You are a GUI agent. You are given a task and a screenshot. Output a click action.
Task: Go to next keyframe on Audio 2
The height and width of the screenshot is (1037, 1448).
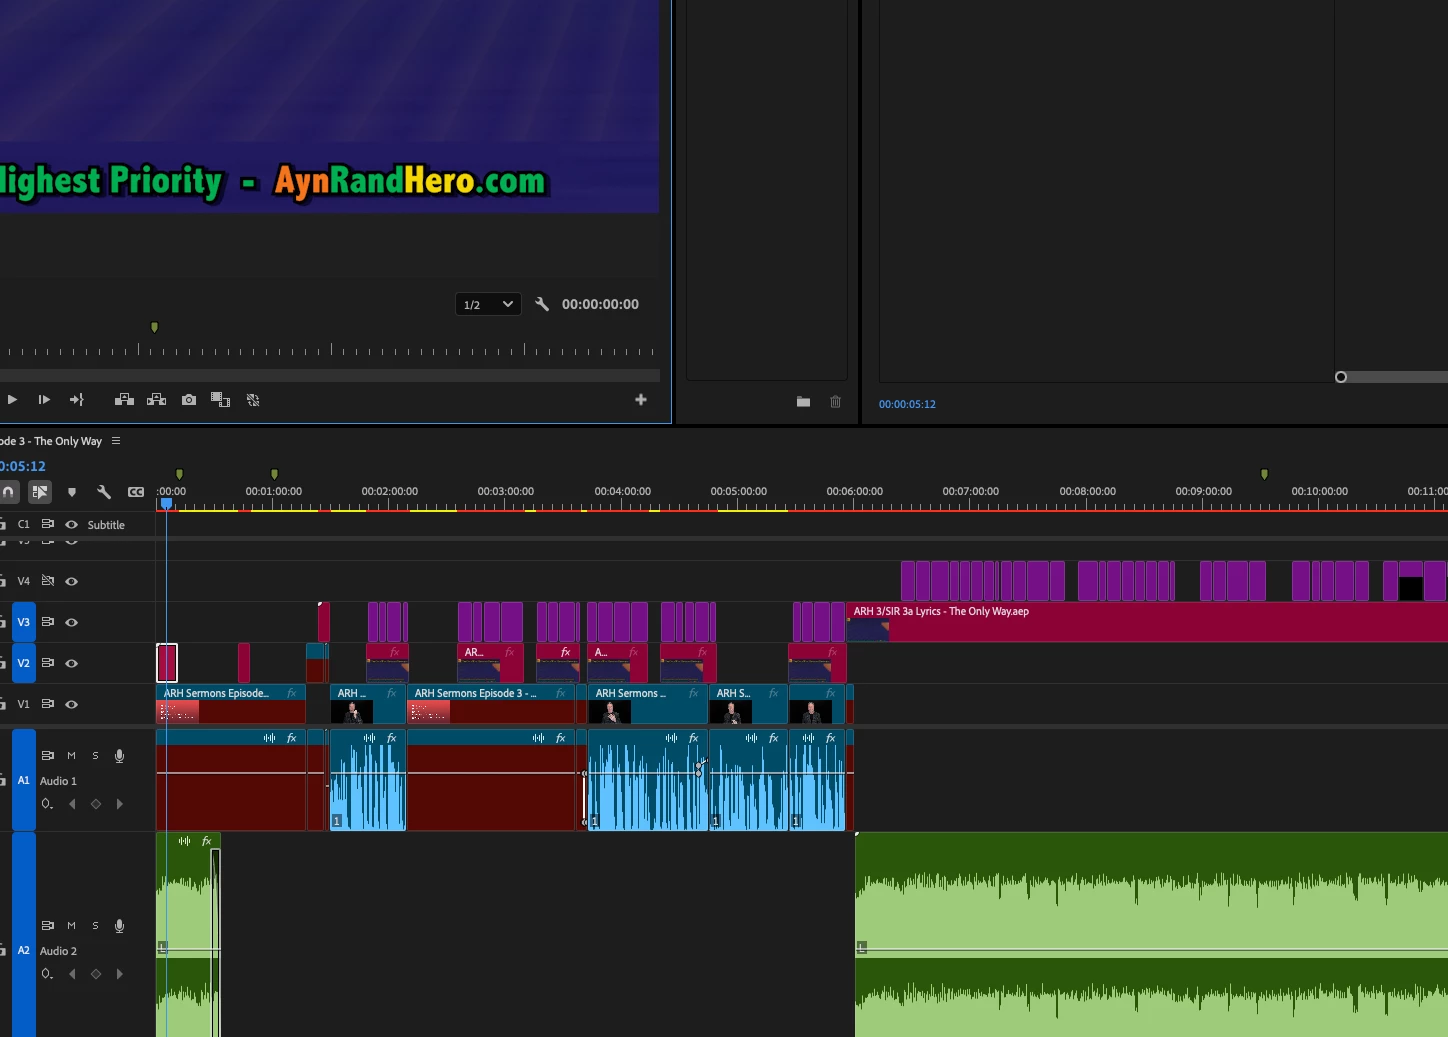pos(120,974)
